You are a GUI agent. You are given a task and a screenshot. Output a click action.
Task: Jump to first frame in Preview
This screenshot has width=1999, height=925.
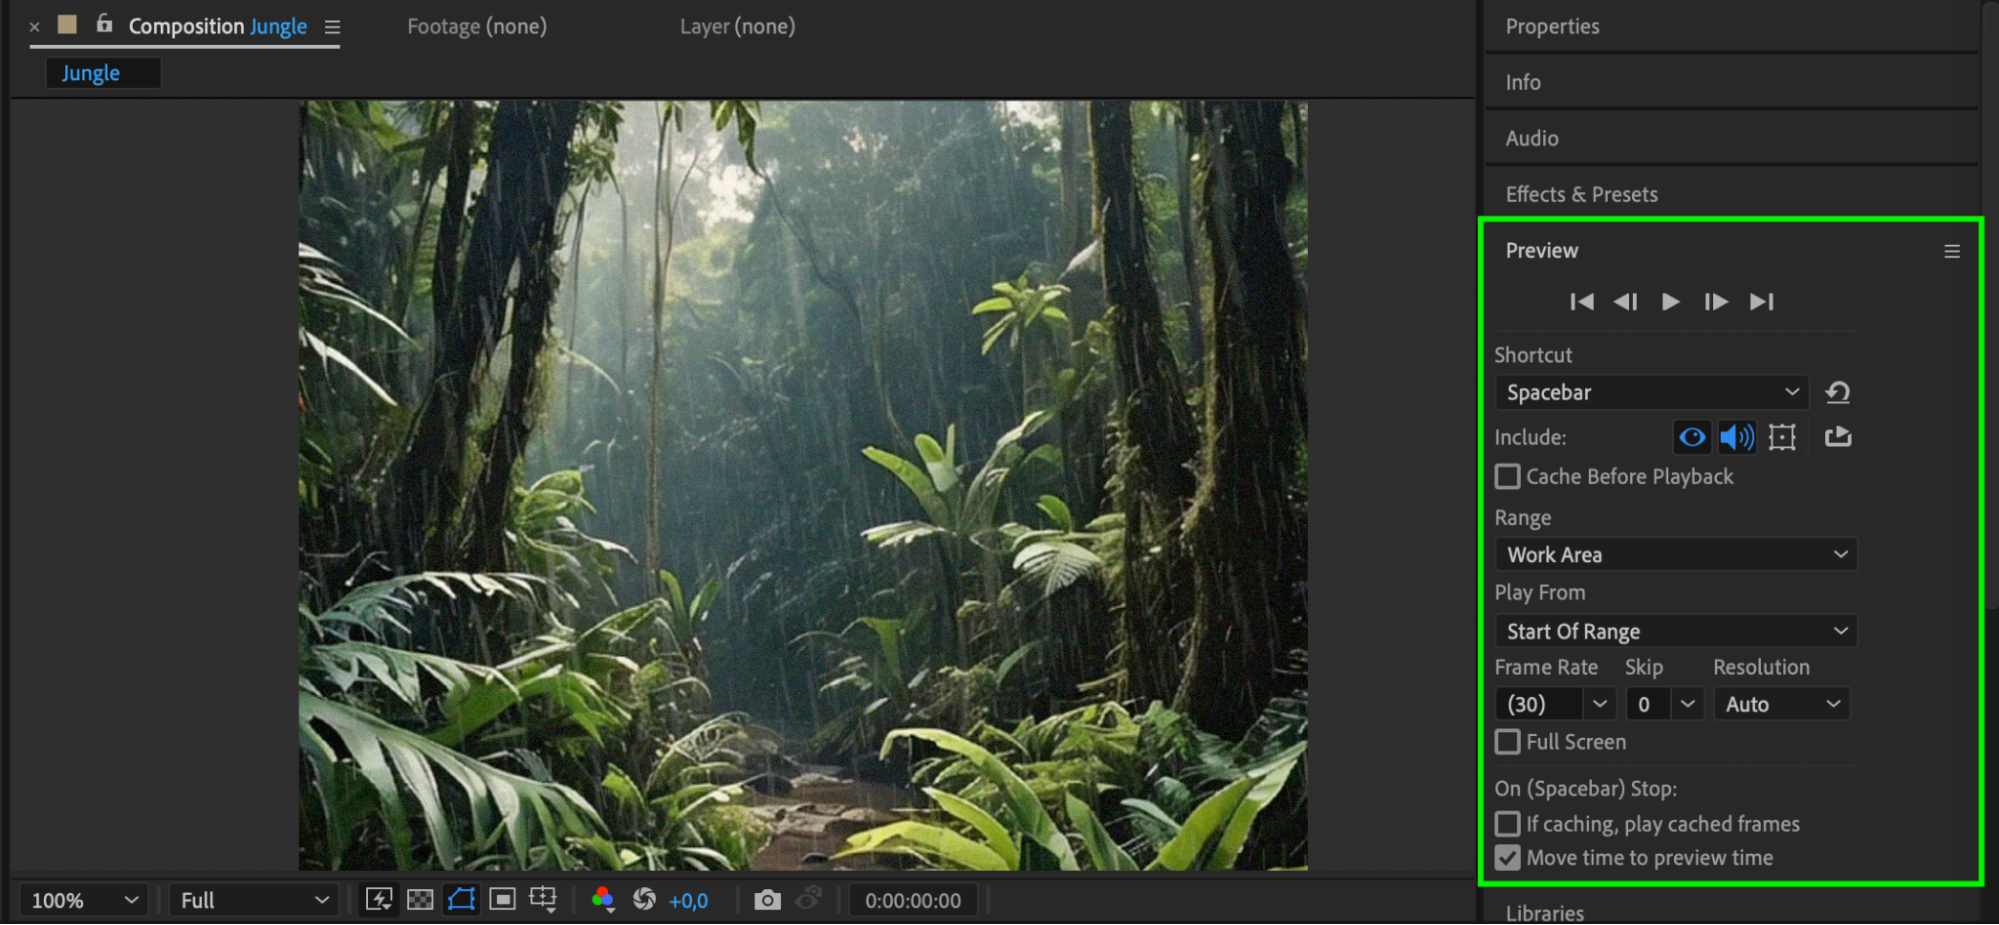coord(1581,302)
